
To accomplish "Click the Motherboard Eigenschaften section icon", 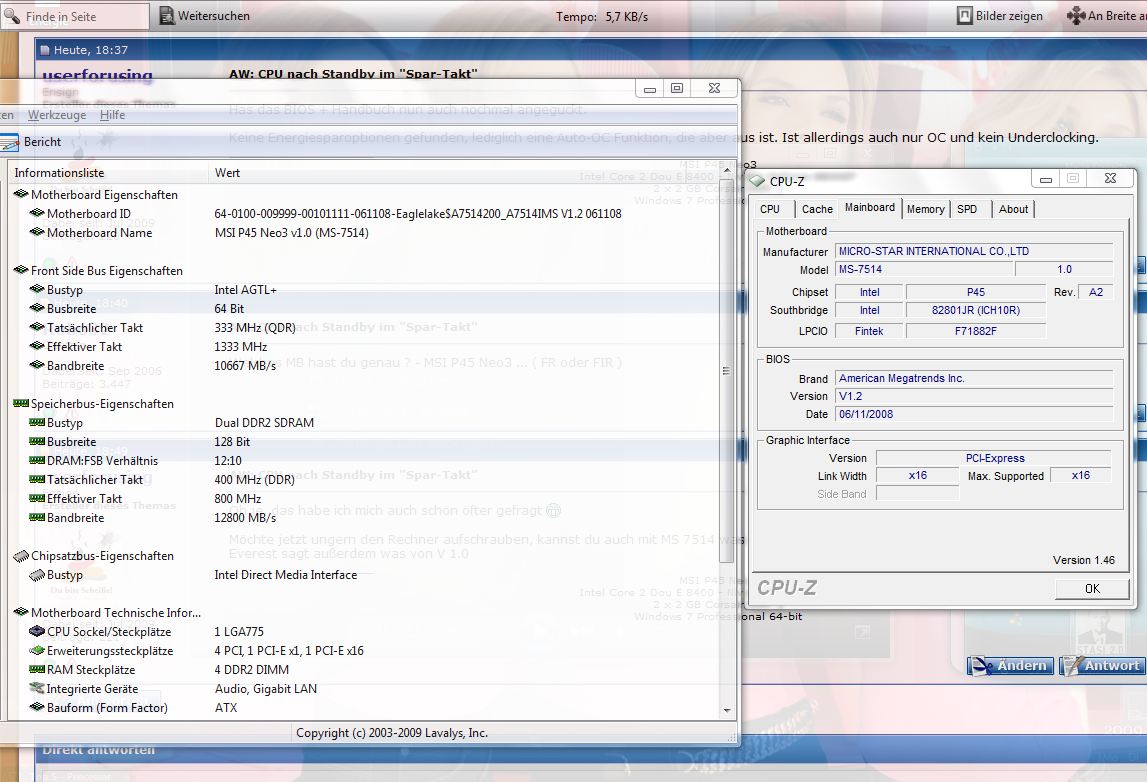I will pos(21,195).
